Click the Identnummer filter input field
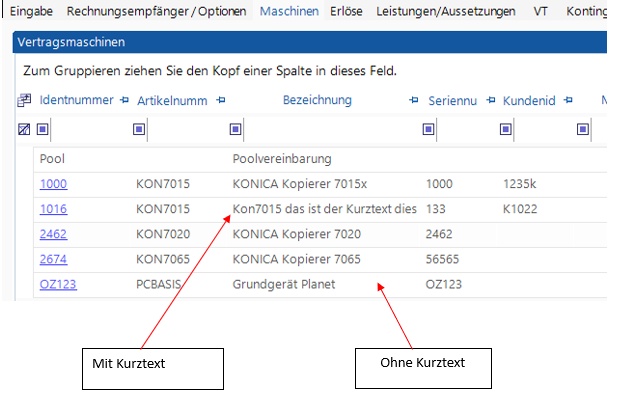622x408 pixels. coord(91,129)
